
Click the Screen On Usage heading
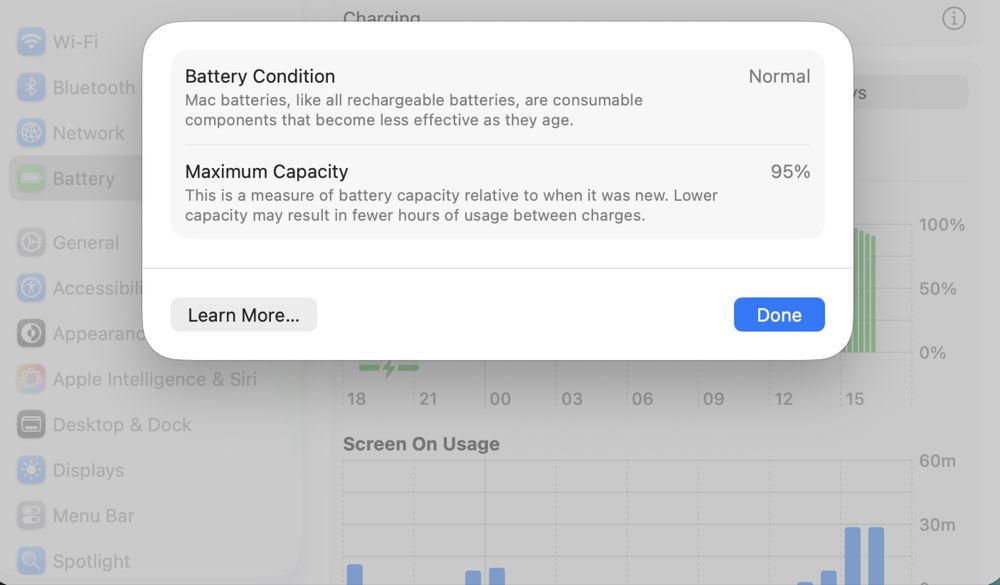(422, 444)
